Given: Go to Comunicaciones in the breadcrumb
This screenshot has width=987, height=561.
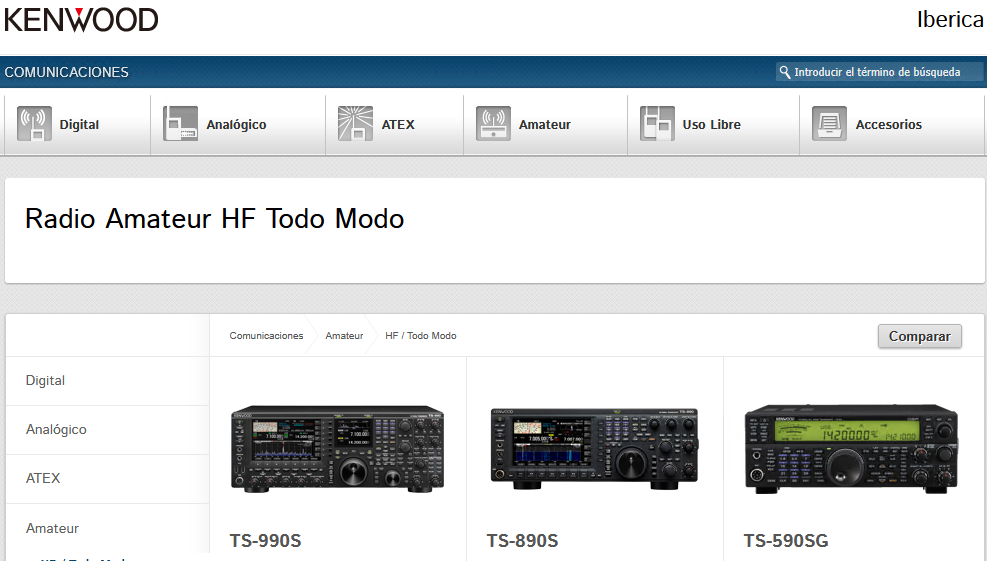Looking at the screenshot, I should point(266,336).
